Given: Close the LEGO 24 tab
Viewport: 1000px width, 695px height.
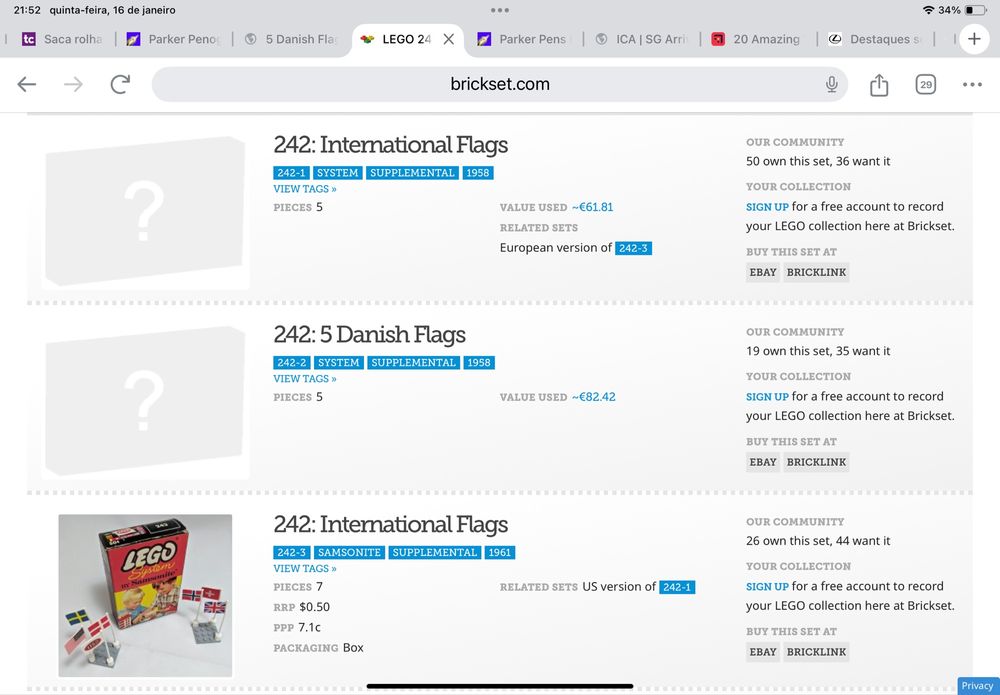Looking at the screenshot, I should [x=448, y=39].
